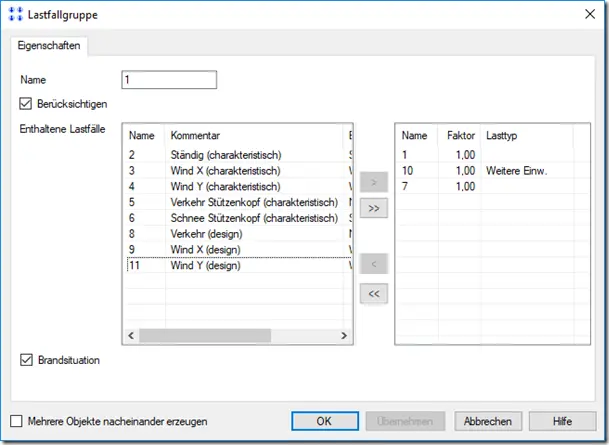Click the Übernehmen button
Image resolution: width=609 pixels, height=445 pixels.
click(x=405, y=421)
